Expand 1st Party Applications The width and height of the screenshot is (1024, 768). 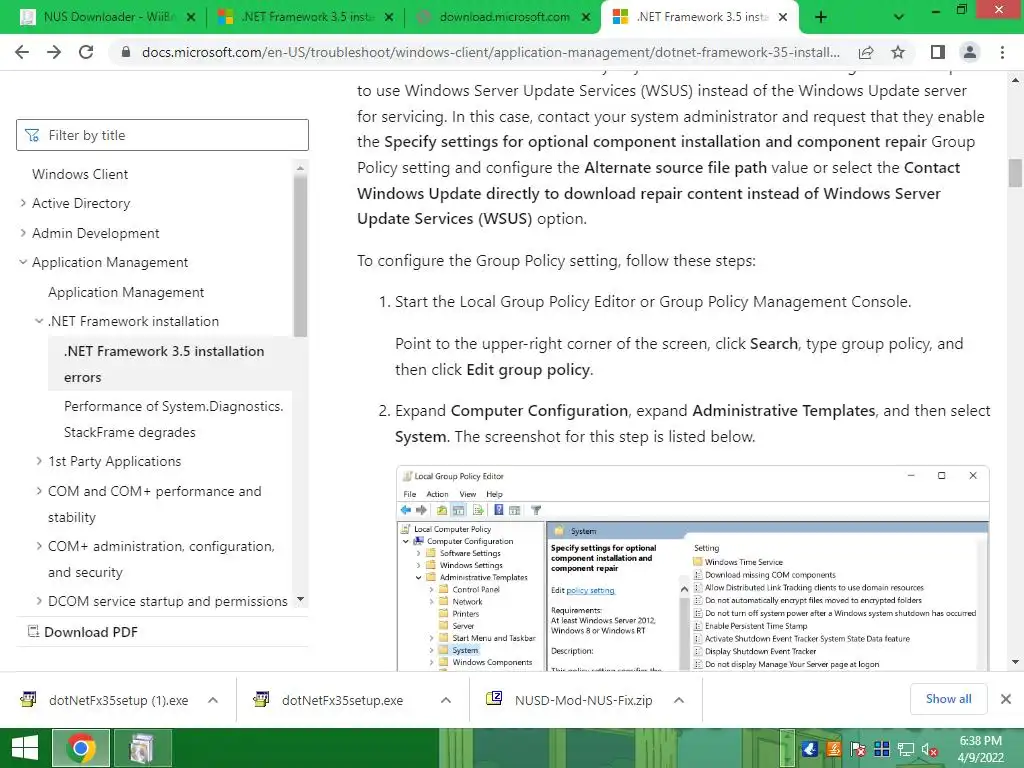click(39, 461)
